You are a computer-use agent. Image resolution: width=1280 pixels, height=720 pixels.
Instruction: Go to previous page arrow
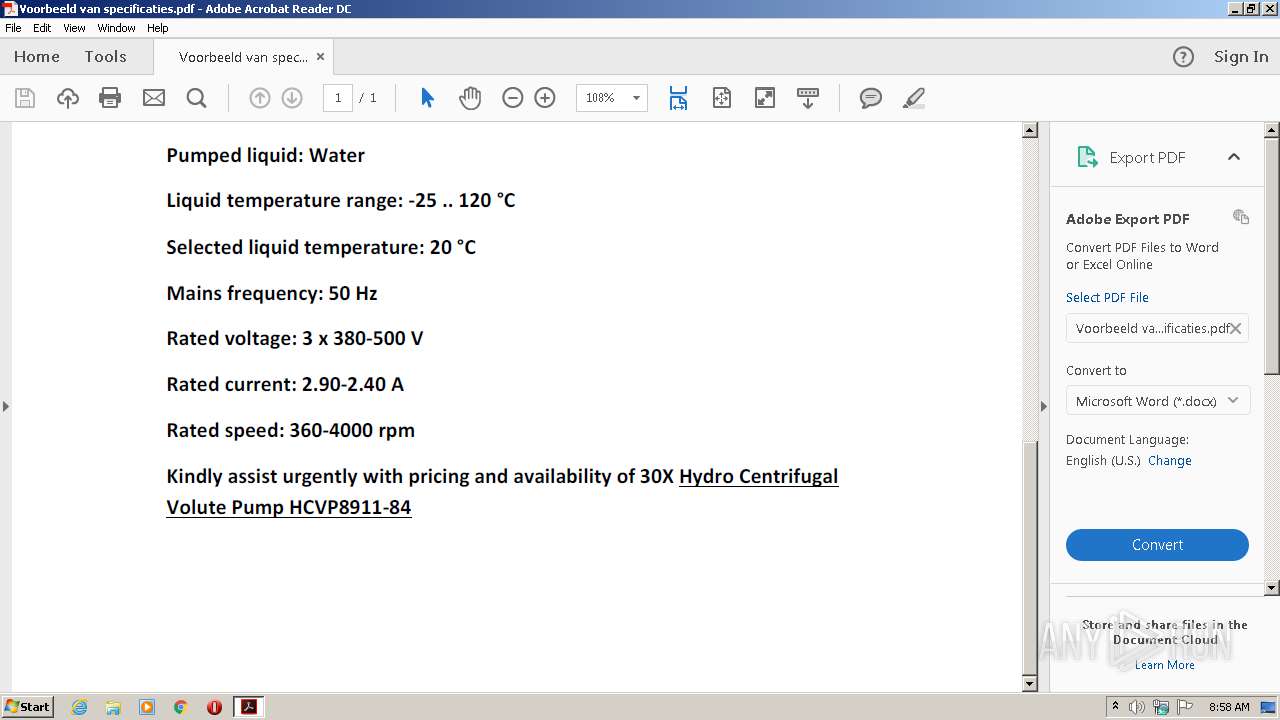[260, 98]
